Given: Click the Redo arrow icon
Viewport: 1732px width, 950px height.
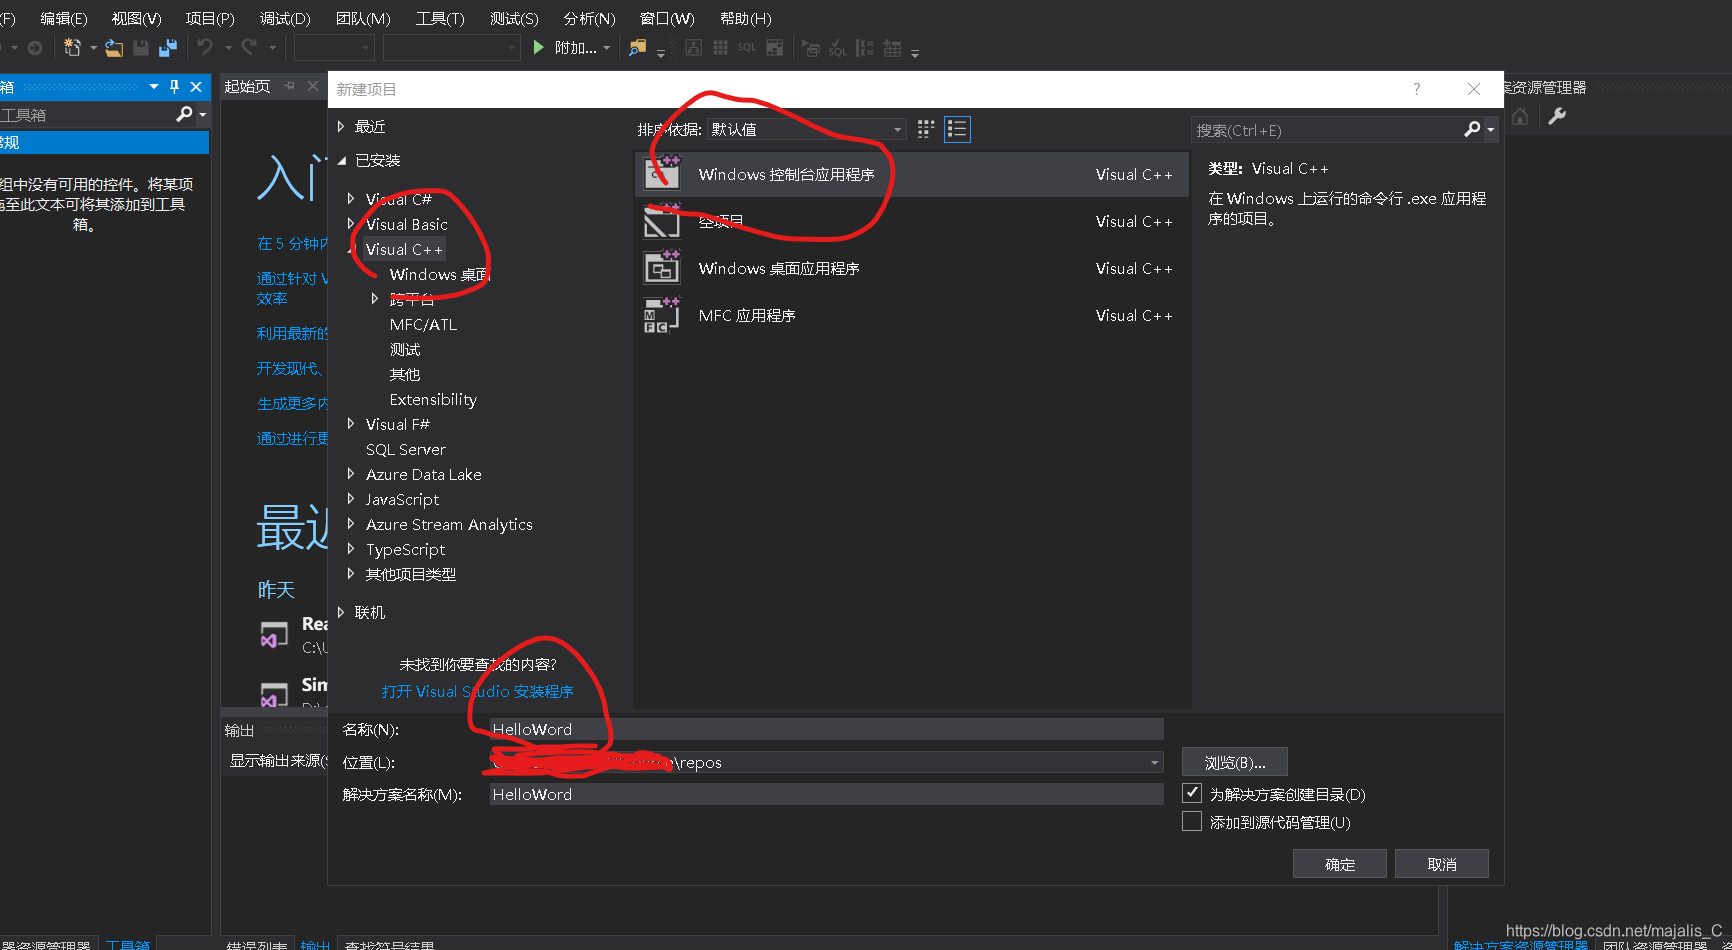Looking at the screenshot, I should [x=250, y=47].
